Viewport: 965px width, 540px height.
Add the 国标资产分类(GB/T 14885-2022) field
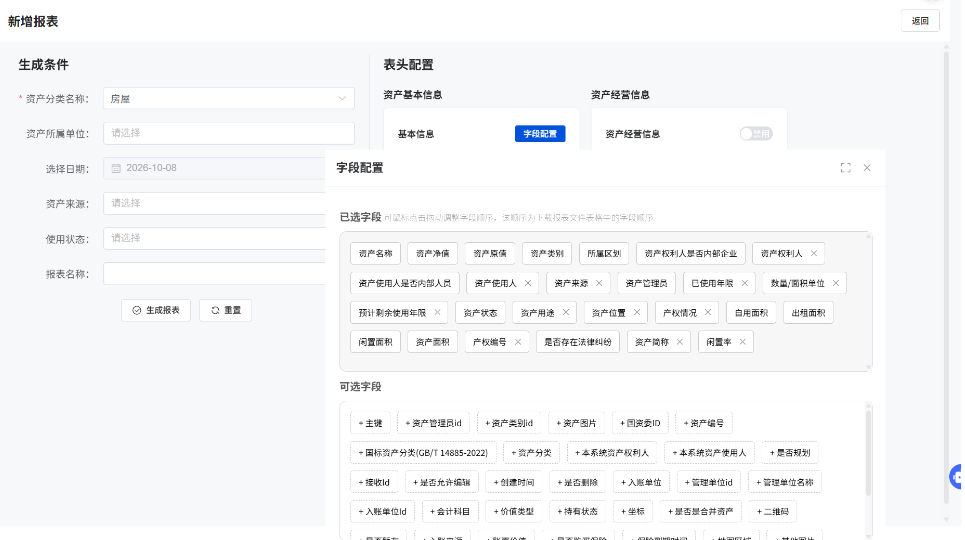(423, 453)
